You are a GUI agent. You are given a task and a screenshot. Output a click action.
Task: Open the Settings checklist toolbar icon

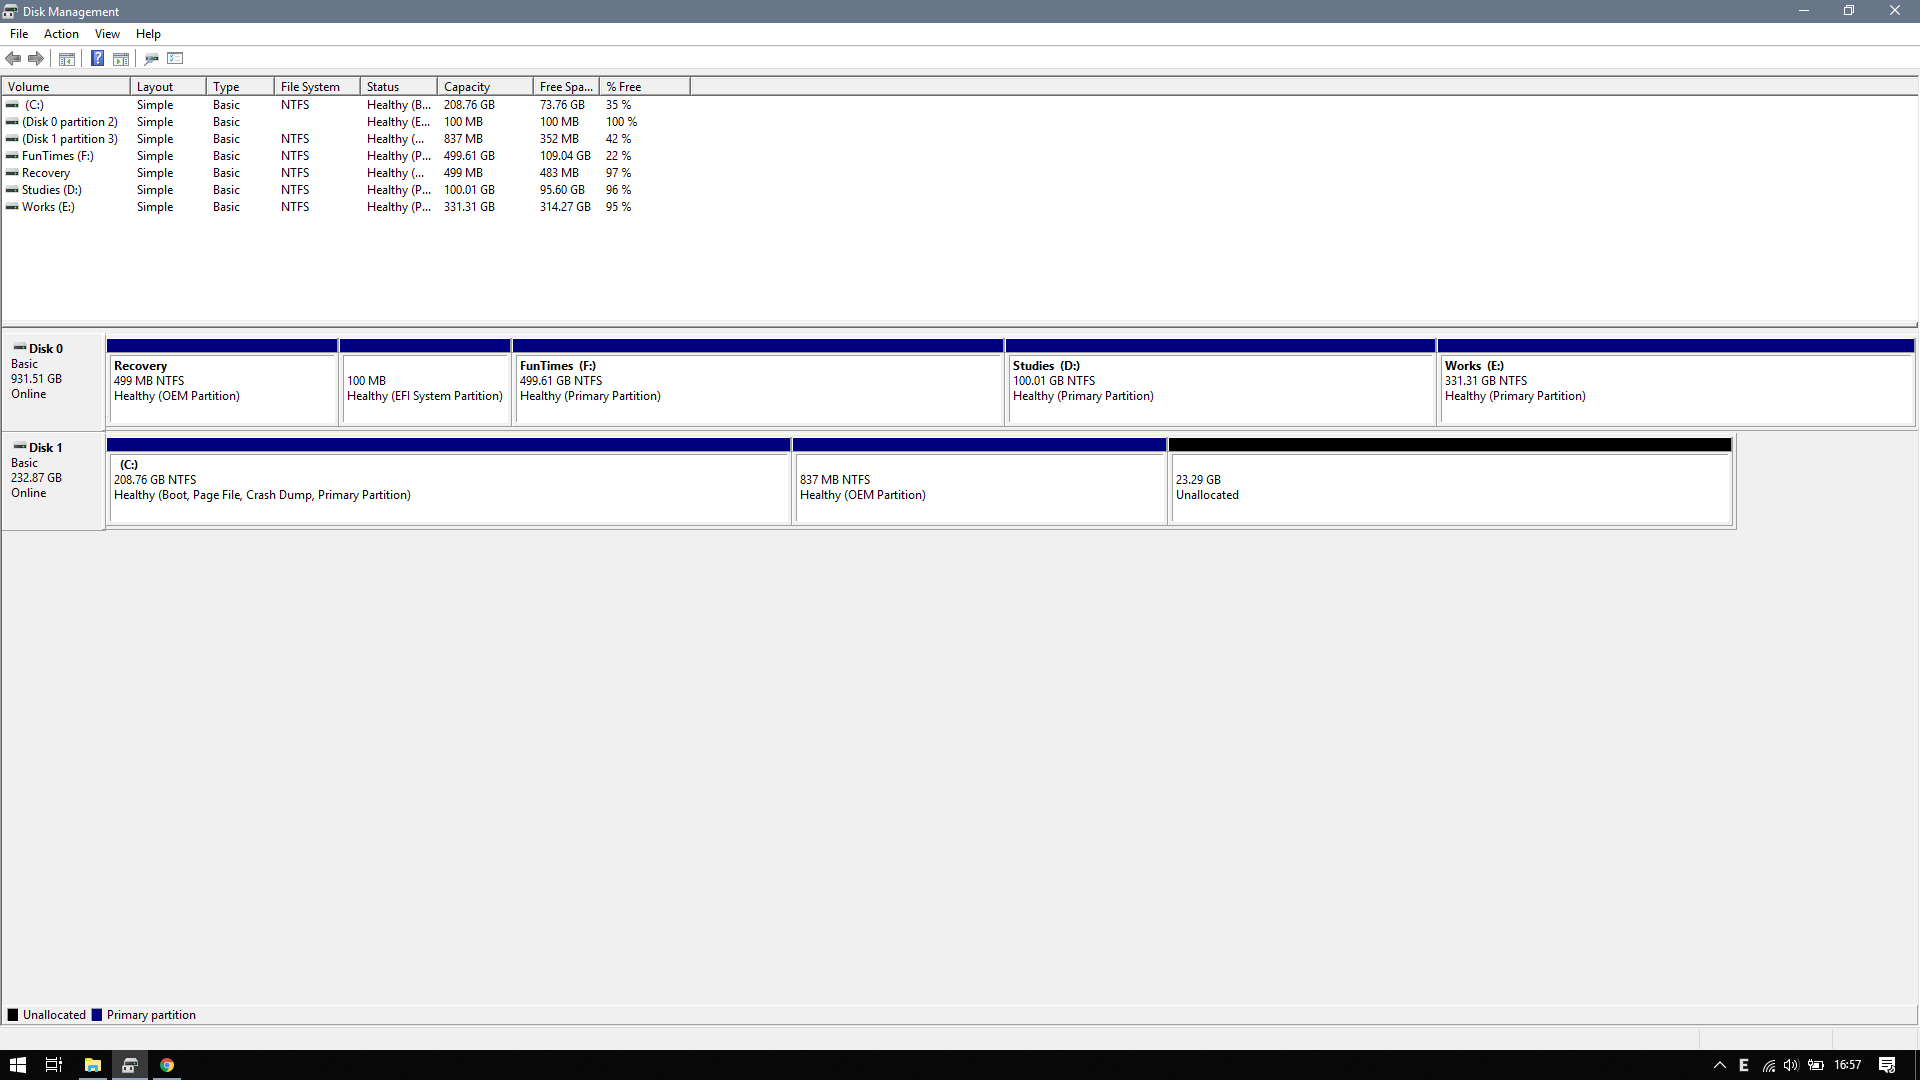pos(175,58)
